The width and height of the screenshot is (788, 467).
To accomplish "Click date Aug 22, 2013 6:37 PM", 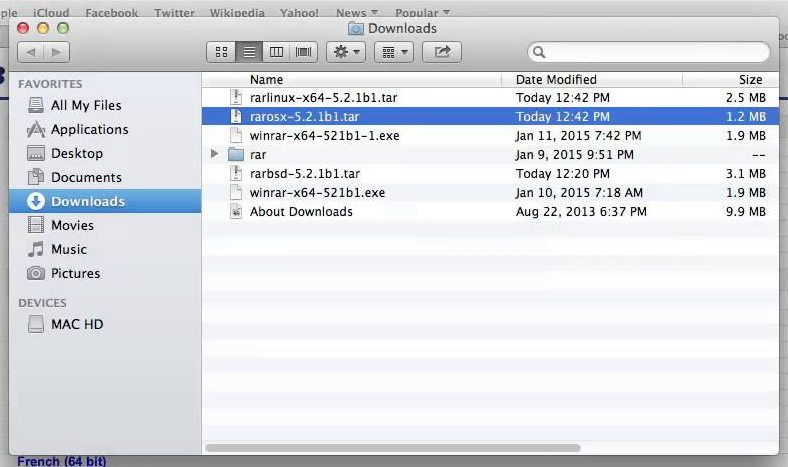I will tap(581, 212).
